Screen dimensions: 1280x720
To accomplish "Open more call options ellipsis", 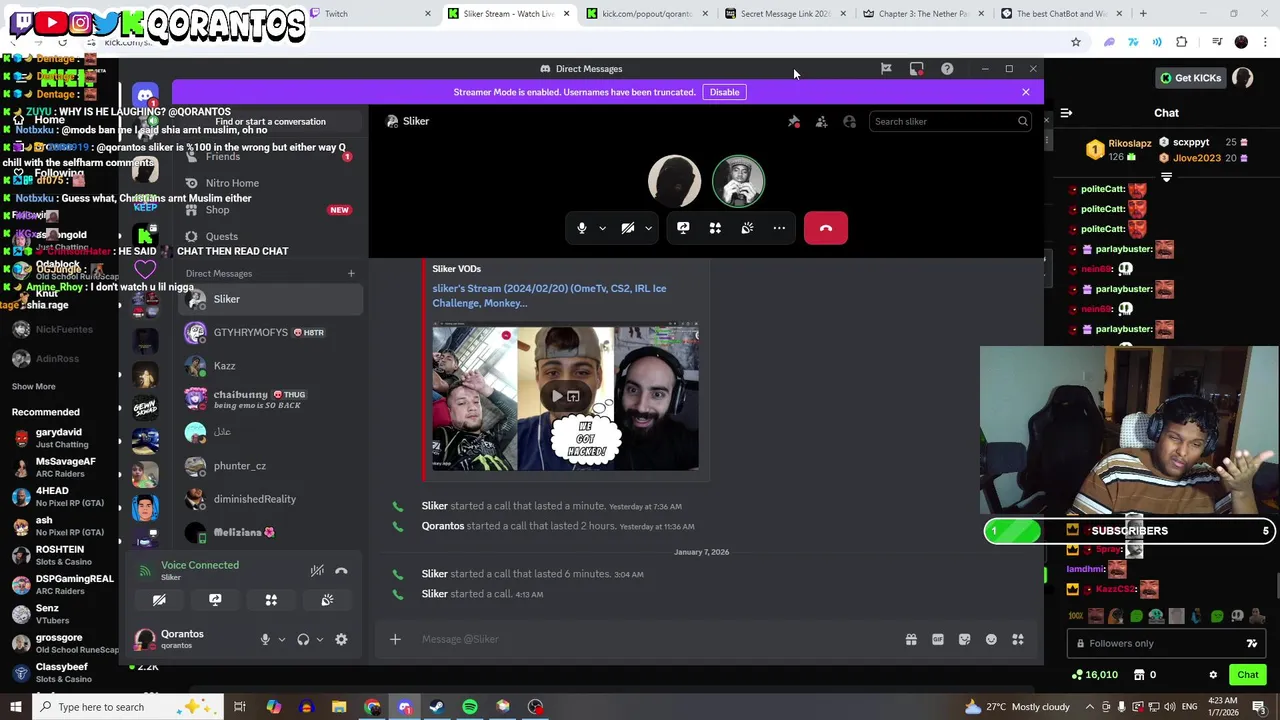I will pos(779,228).
